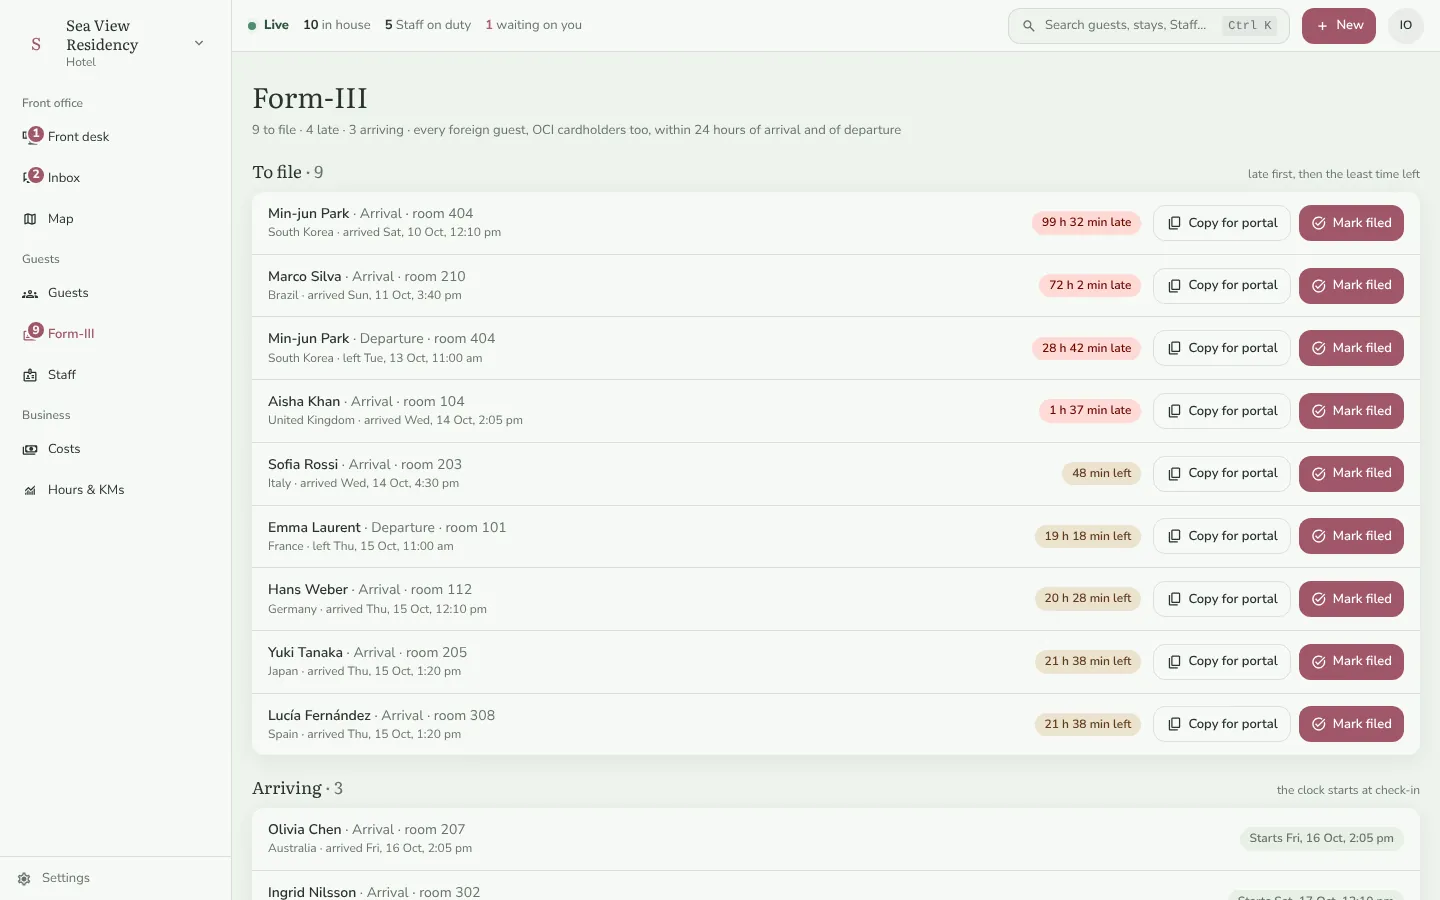
Task: Click the '20 h 28 min left' badge
Action: (1088, 599)
